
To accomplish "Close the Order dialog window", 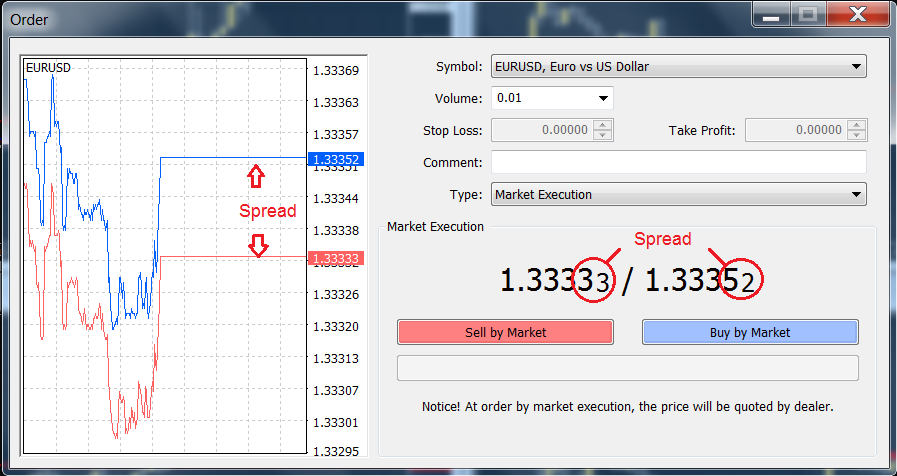I will pos(857,16).
